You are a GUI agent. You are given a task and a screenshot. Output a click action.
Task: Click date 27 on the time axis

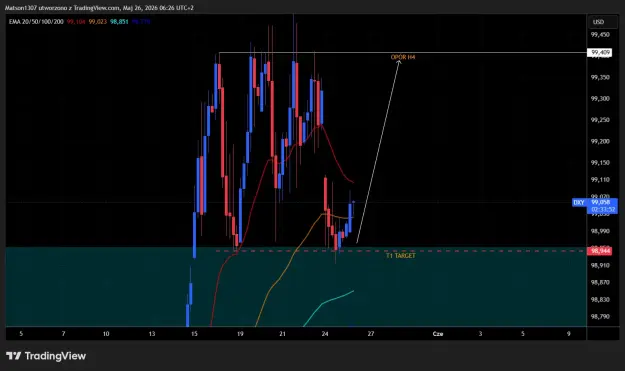pyautogui.click(x=371, y=334)
